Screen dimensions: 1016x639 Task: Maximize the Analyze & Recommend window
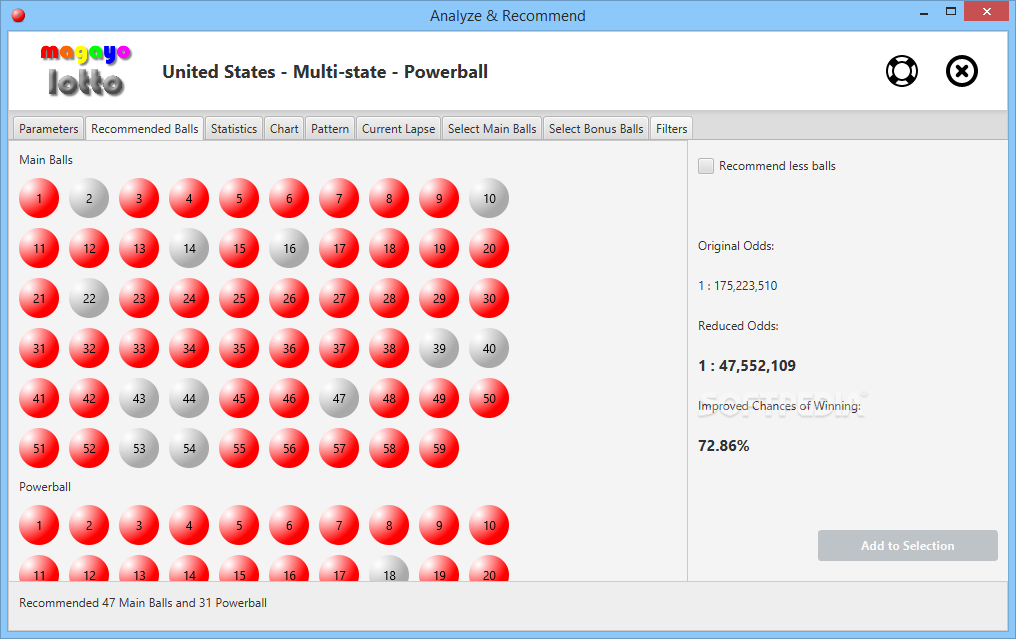point(951,11)
